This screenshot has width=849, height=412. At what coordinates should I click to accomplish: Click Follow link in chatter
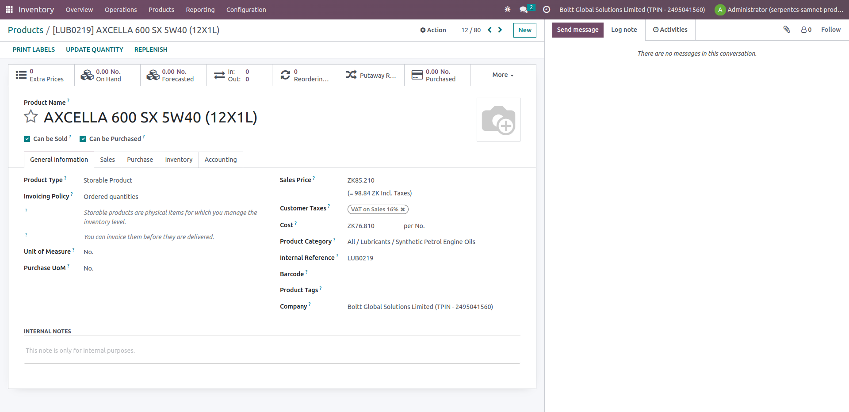point(831,30)
